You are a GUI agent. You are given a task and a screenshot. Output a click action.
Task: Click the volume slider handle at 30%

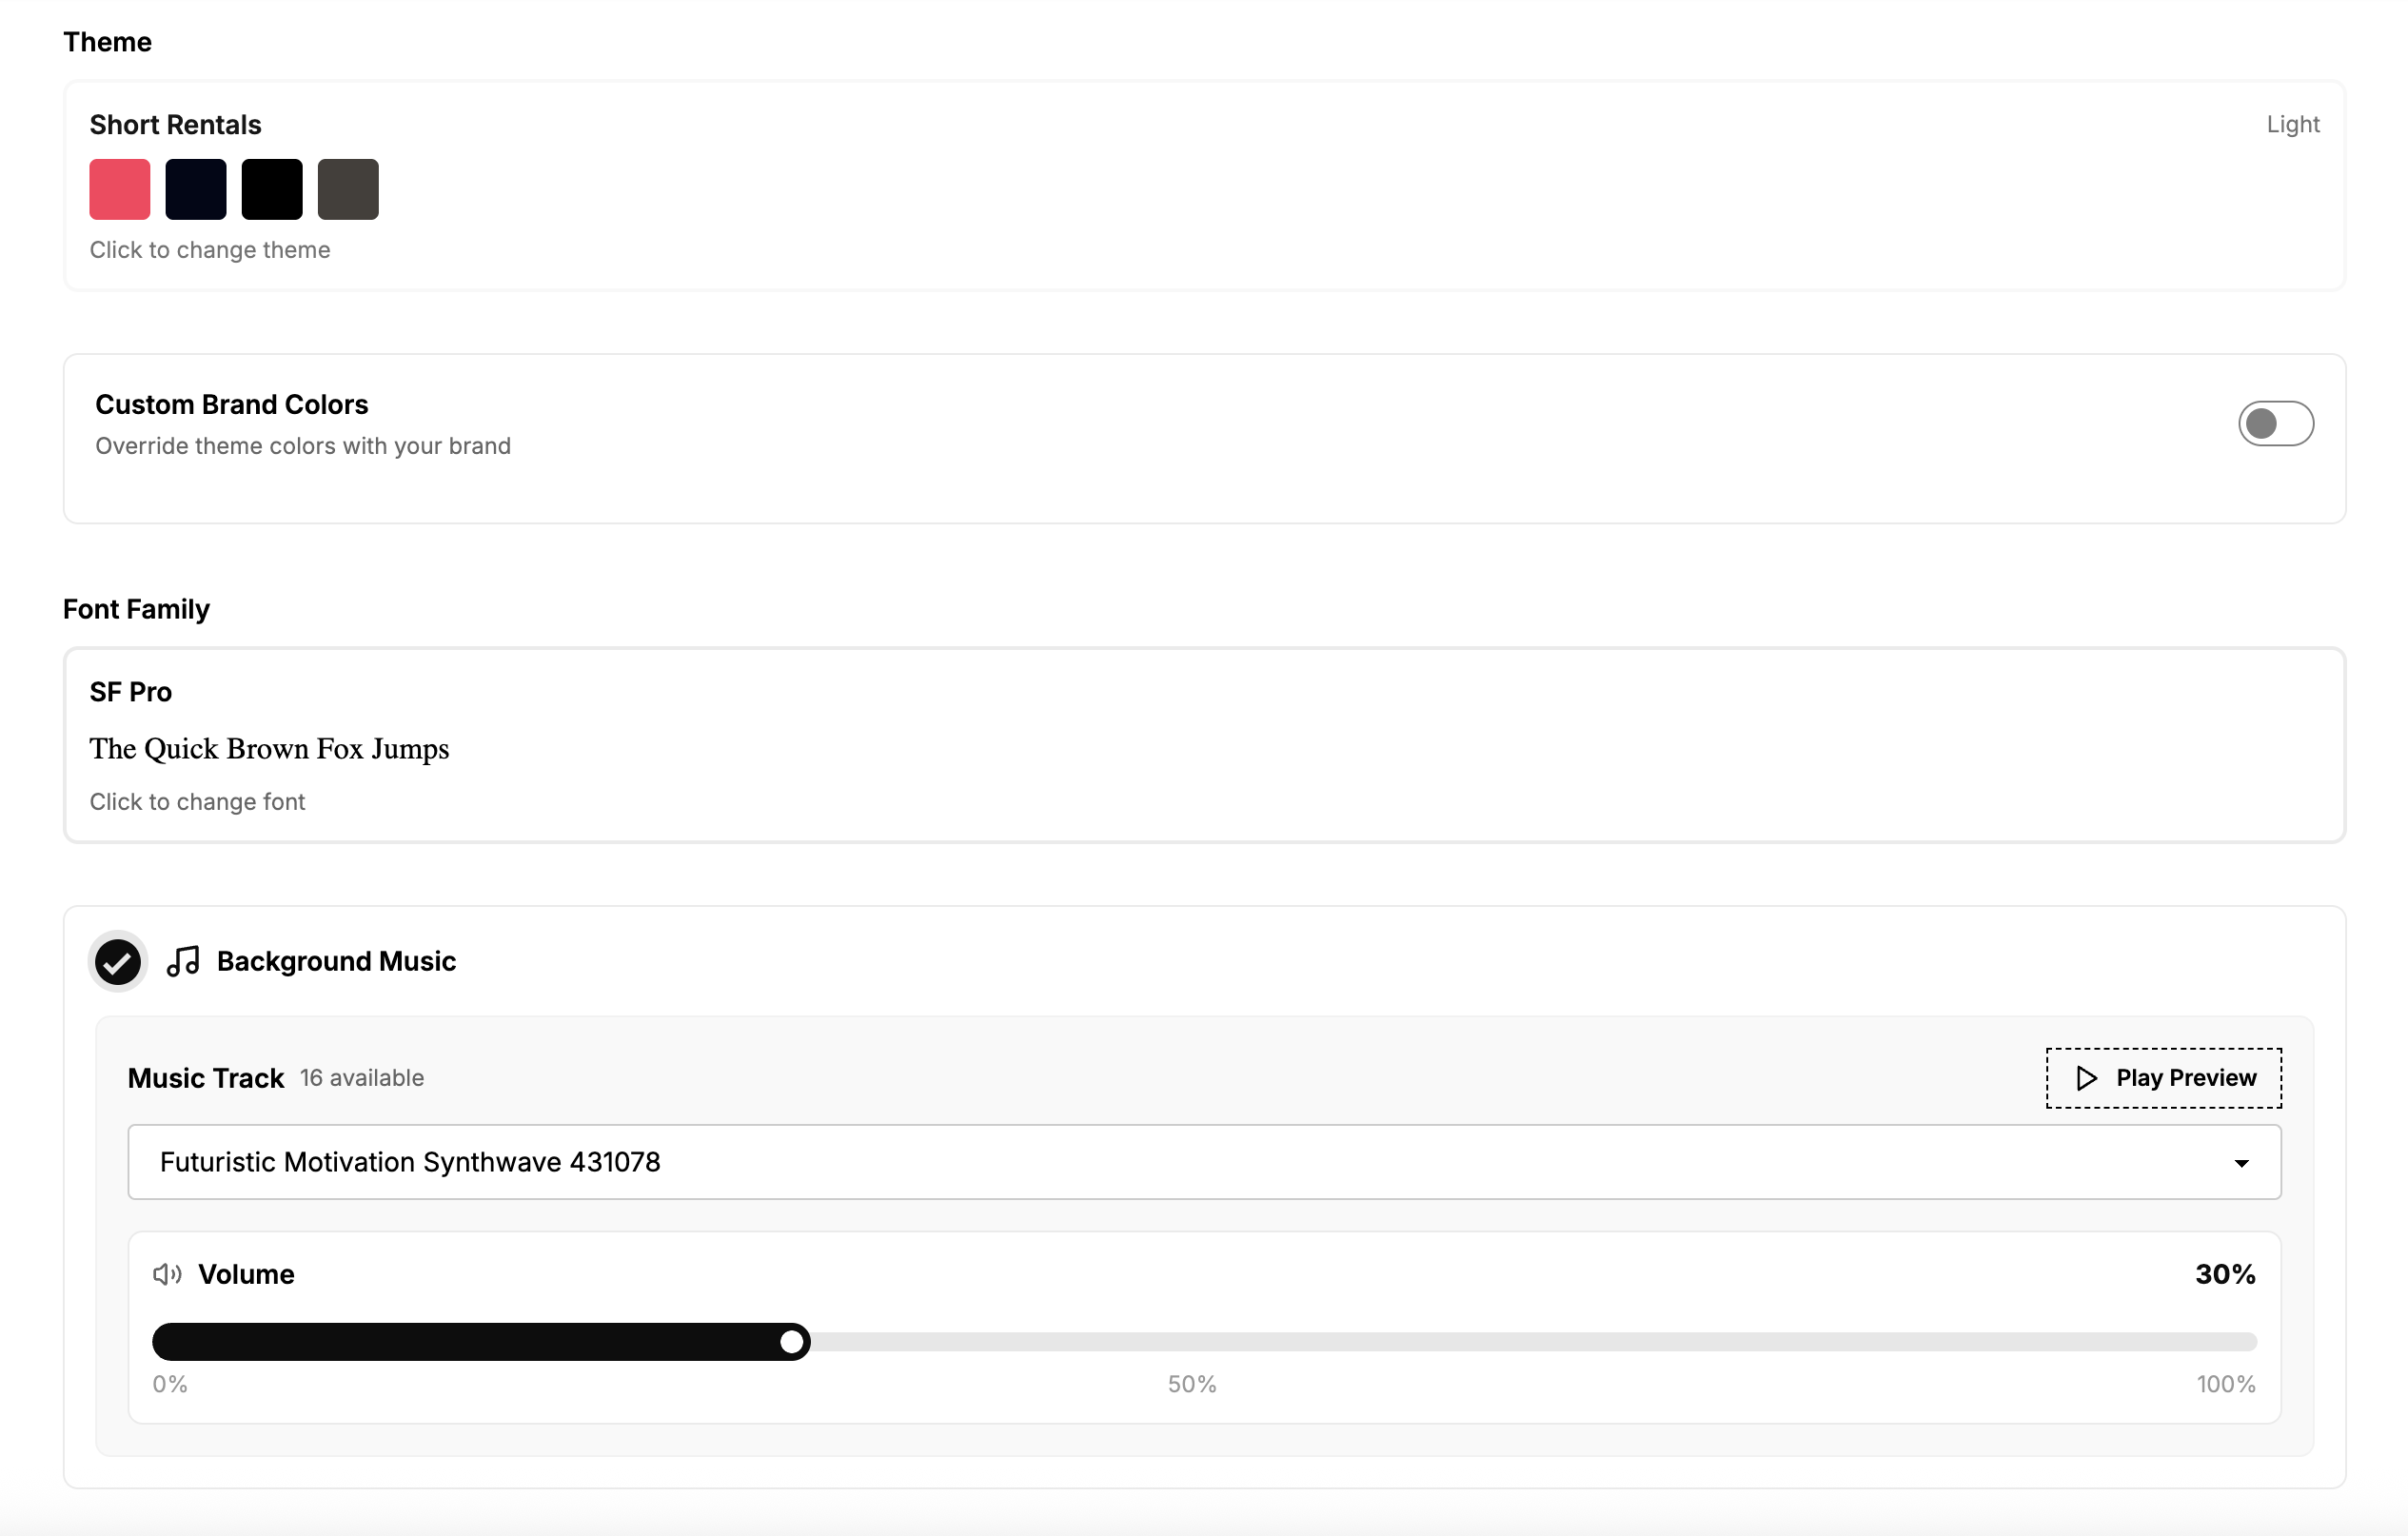coord(792,1342)
